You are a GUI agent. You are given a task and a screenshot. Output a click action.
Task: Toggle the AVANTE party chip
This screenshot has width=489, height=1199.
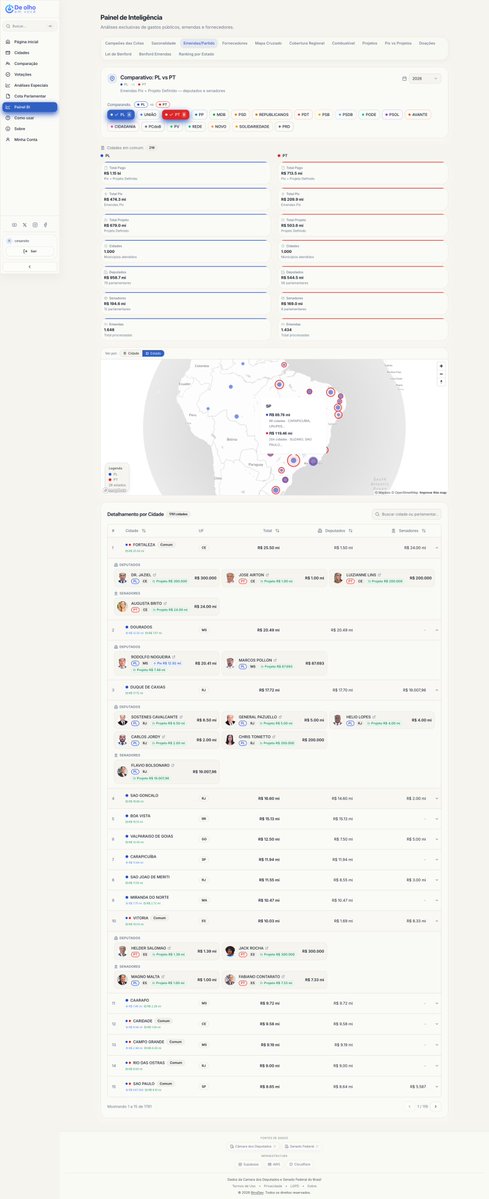point(418,115)
